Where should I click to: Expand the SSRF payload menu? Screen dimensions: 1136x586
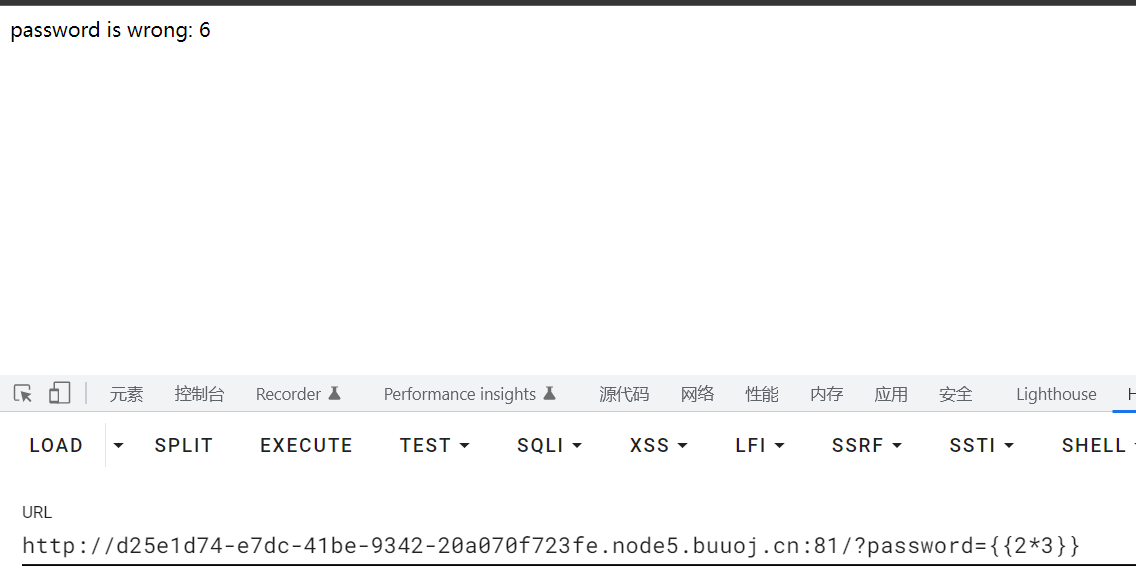(x=895, y=445)
